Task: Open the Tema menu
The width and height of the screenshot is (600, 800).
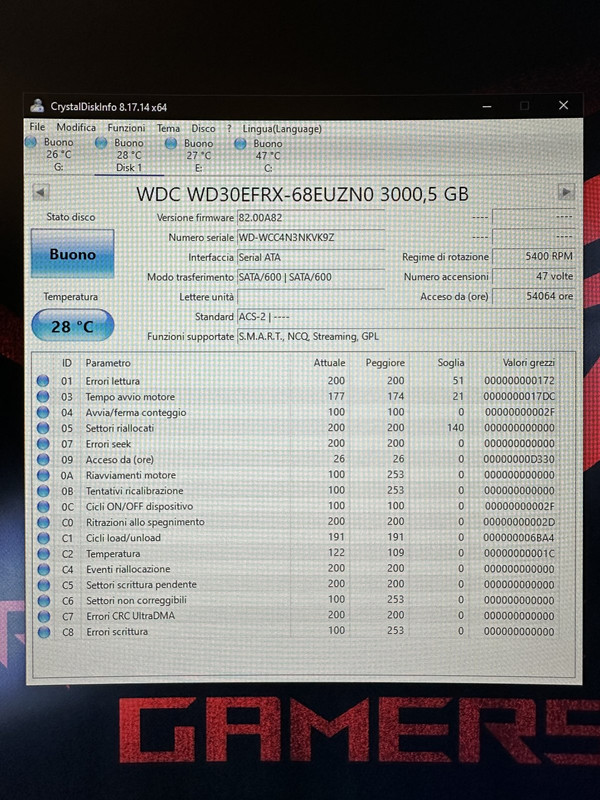Action: point(168,129)
